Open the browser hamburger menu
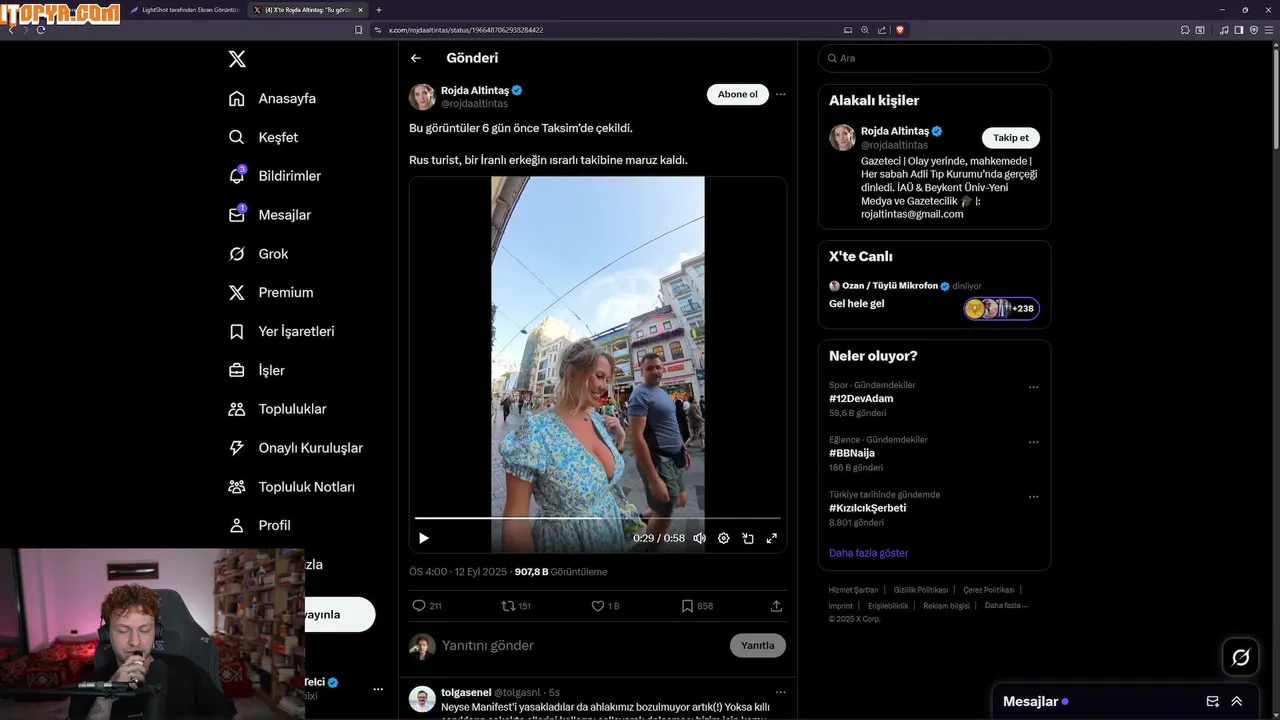This screenshot has height=720, width=1280. tap(1269, 30)
